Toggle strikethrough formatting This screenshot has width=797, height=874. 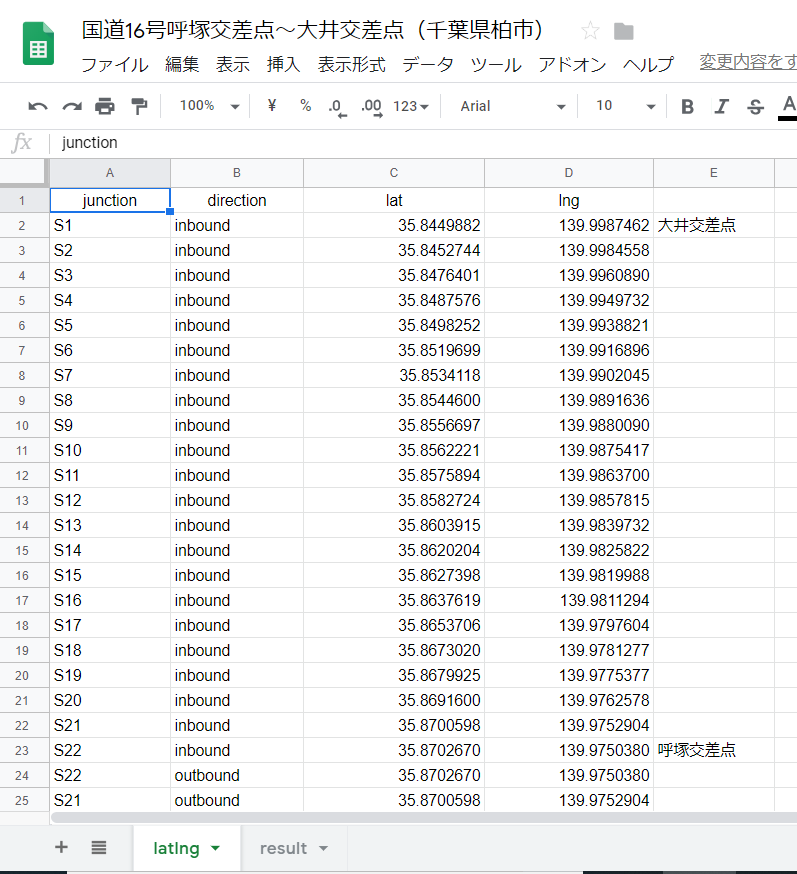click(756, 106)
